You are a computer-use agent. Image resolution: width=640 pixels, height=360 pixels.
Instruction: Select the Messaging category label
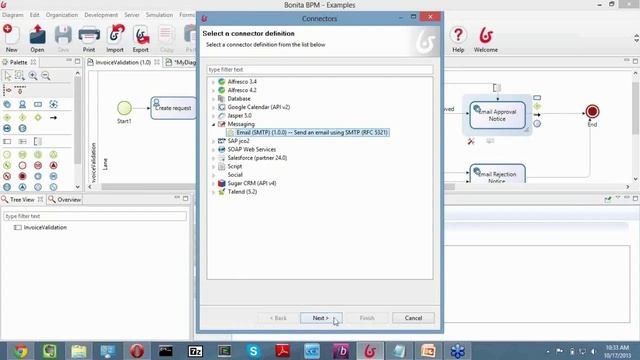(x=241, y=124)
